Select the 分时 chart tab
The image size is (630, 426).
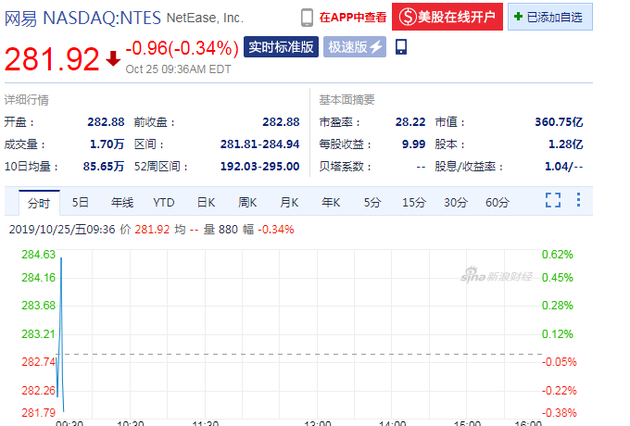(x=39, y=203)
